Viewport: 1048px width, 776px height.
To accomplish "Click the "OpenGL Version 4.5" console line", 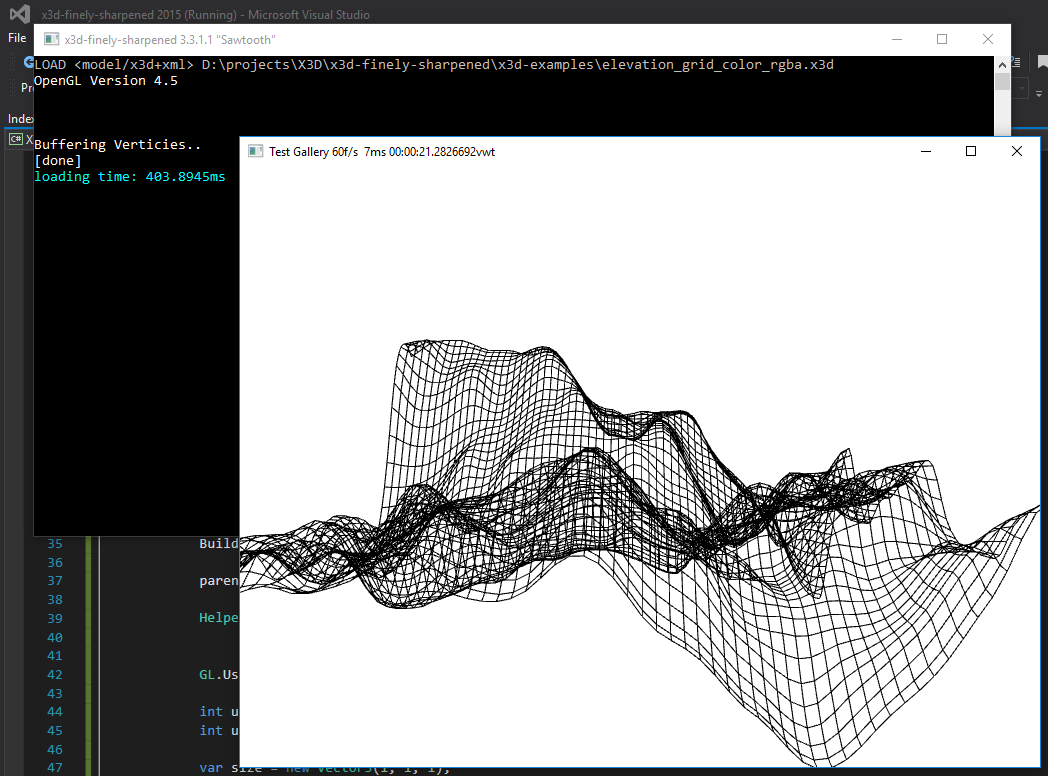I will click(106, 80).
